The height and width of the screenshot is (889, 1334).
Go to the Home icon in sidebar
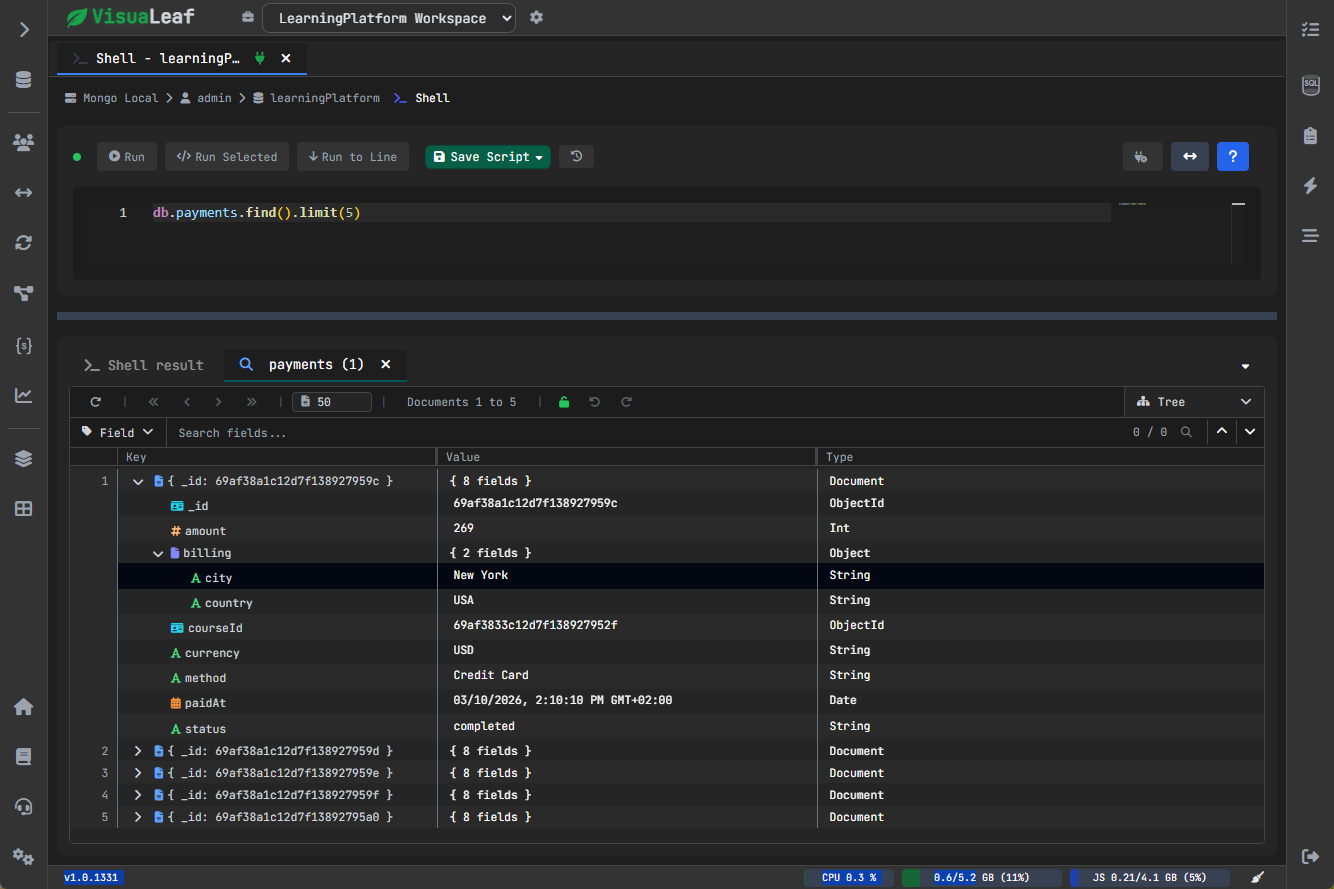click(24, 707)
